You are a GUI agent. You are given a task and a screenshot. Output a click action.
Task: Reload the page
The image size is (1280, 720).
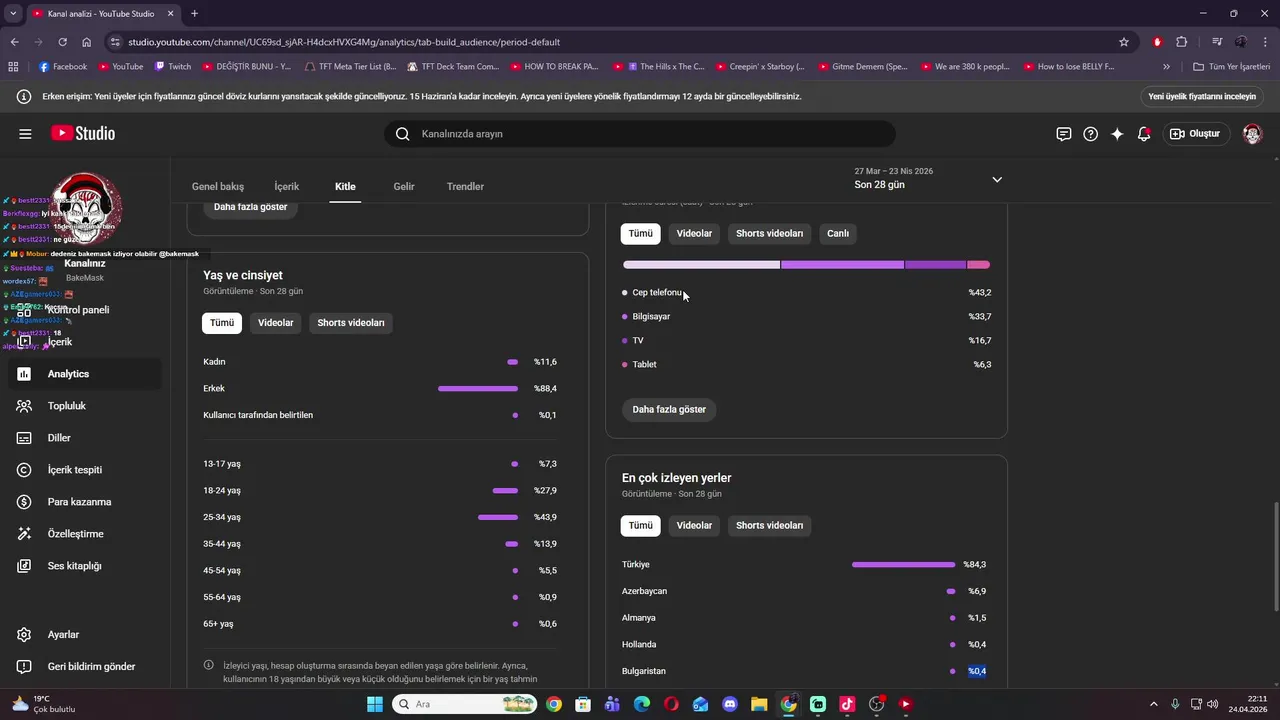coord(62,42)
